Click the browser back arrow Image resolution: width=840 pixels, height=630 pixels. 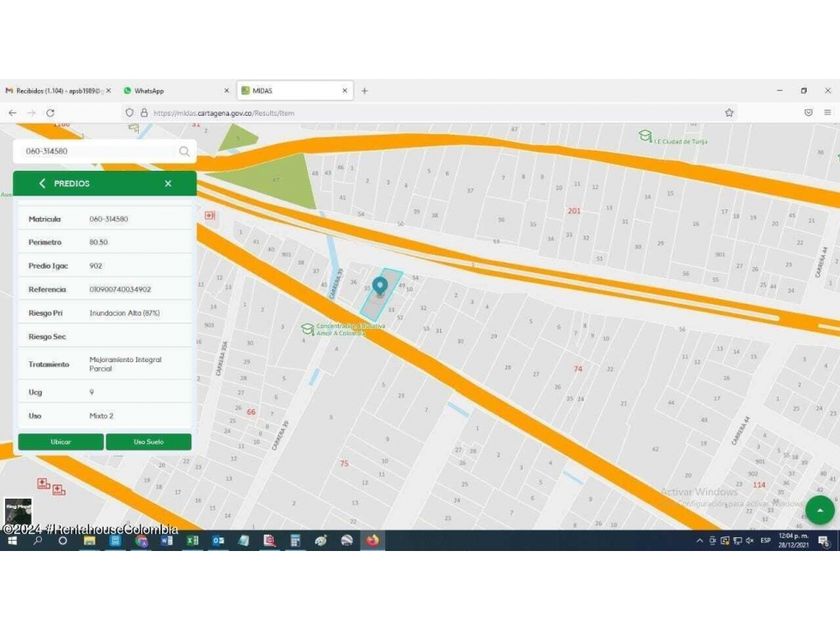point(13,113)
